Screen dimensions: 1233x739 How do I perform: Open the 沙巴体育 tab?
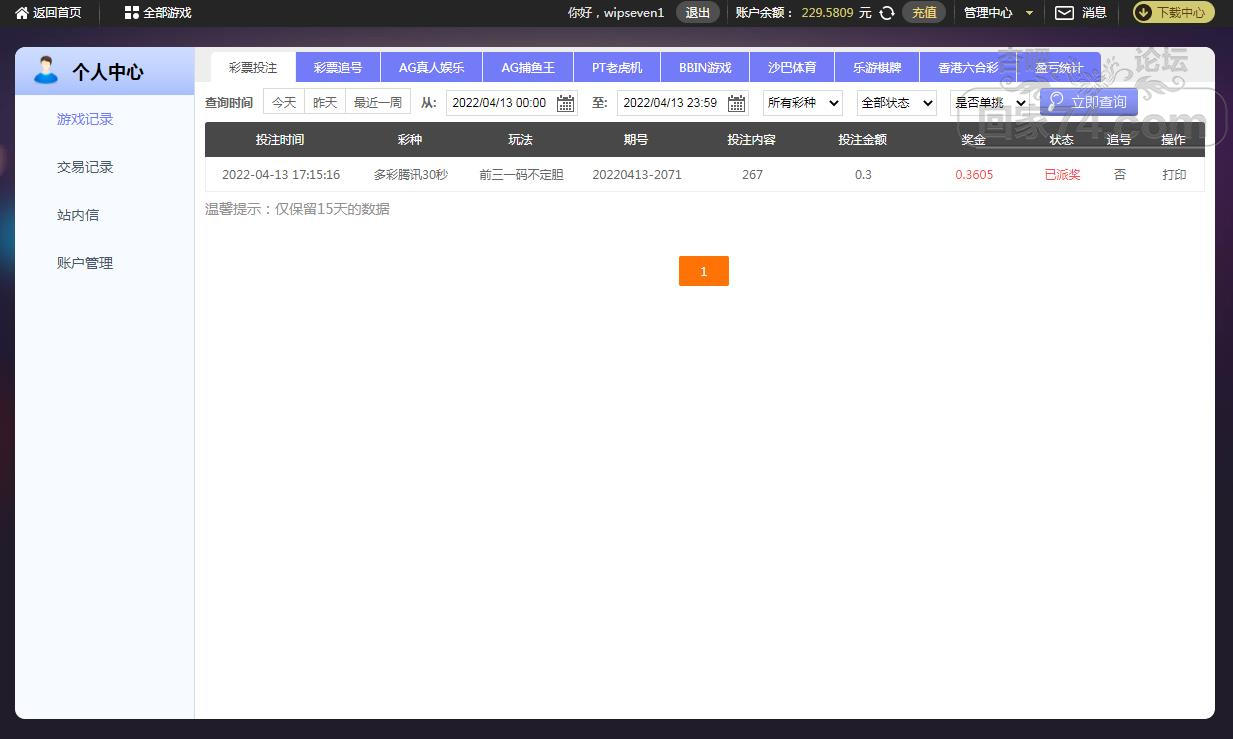point(792,68)
